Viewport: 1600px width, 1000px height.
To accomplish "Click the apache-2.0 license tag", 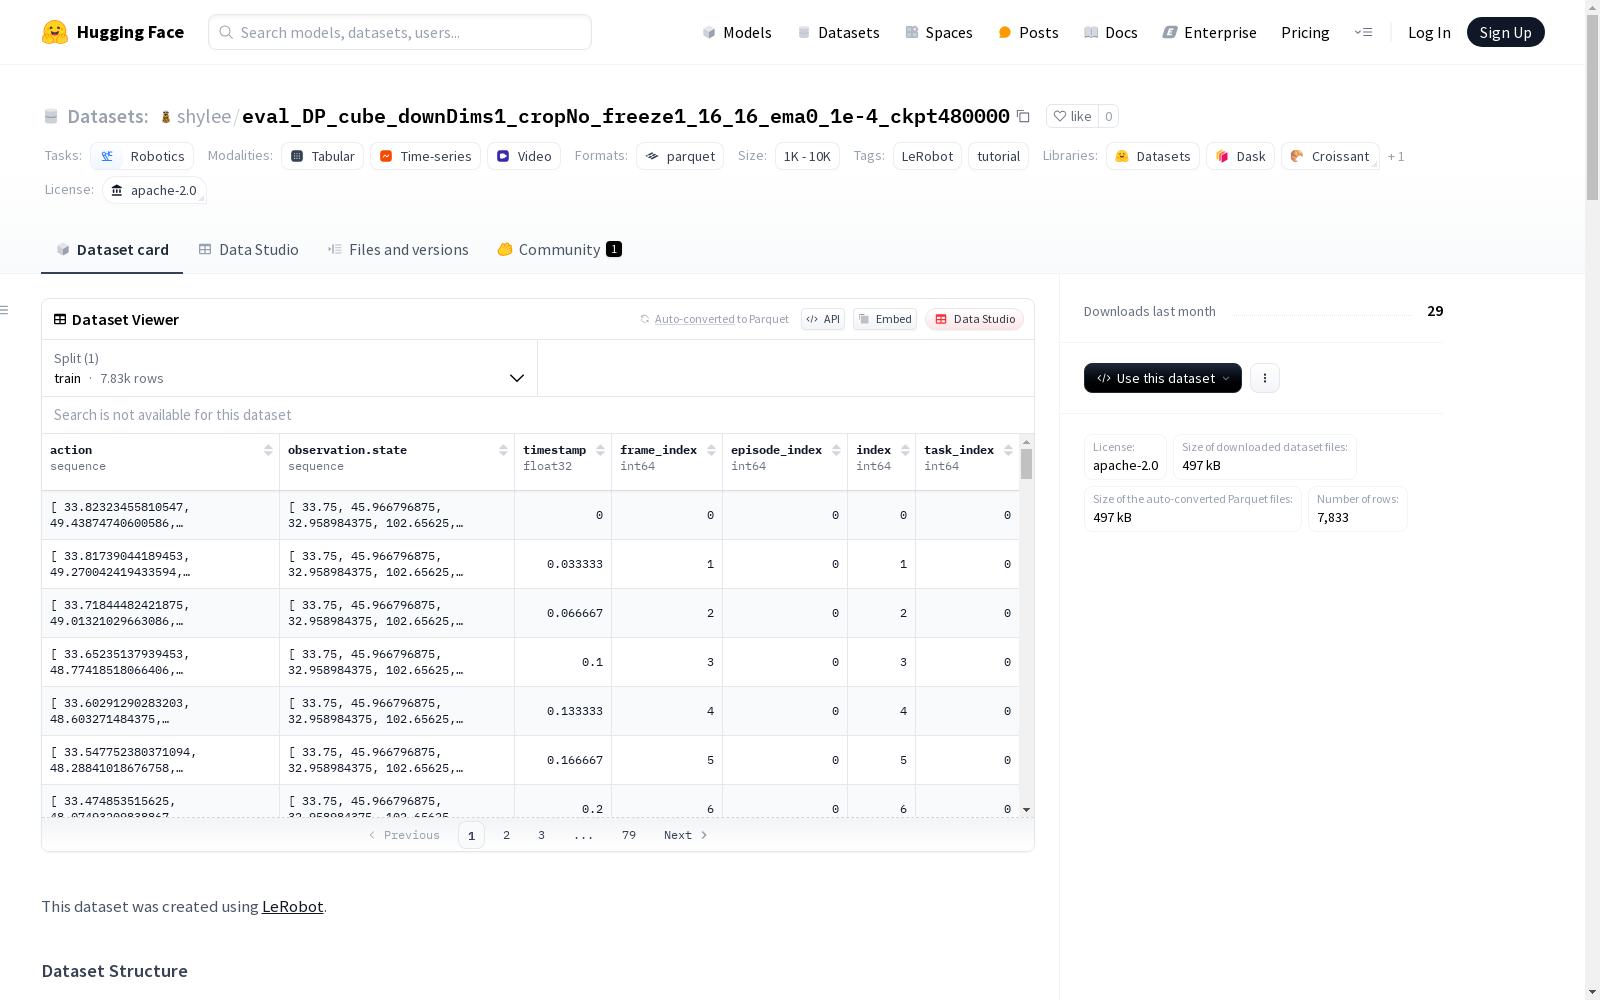I will point(154,190).
